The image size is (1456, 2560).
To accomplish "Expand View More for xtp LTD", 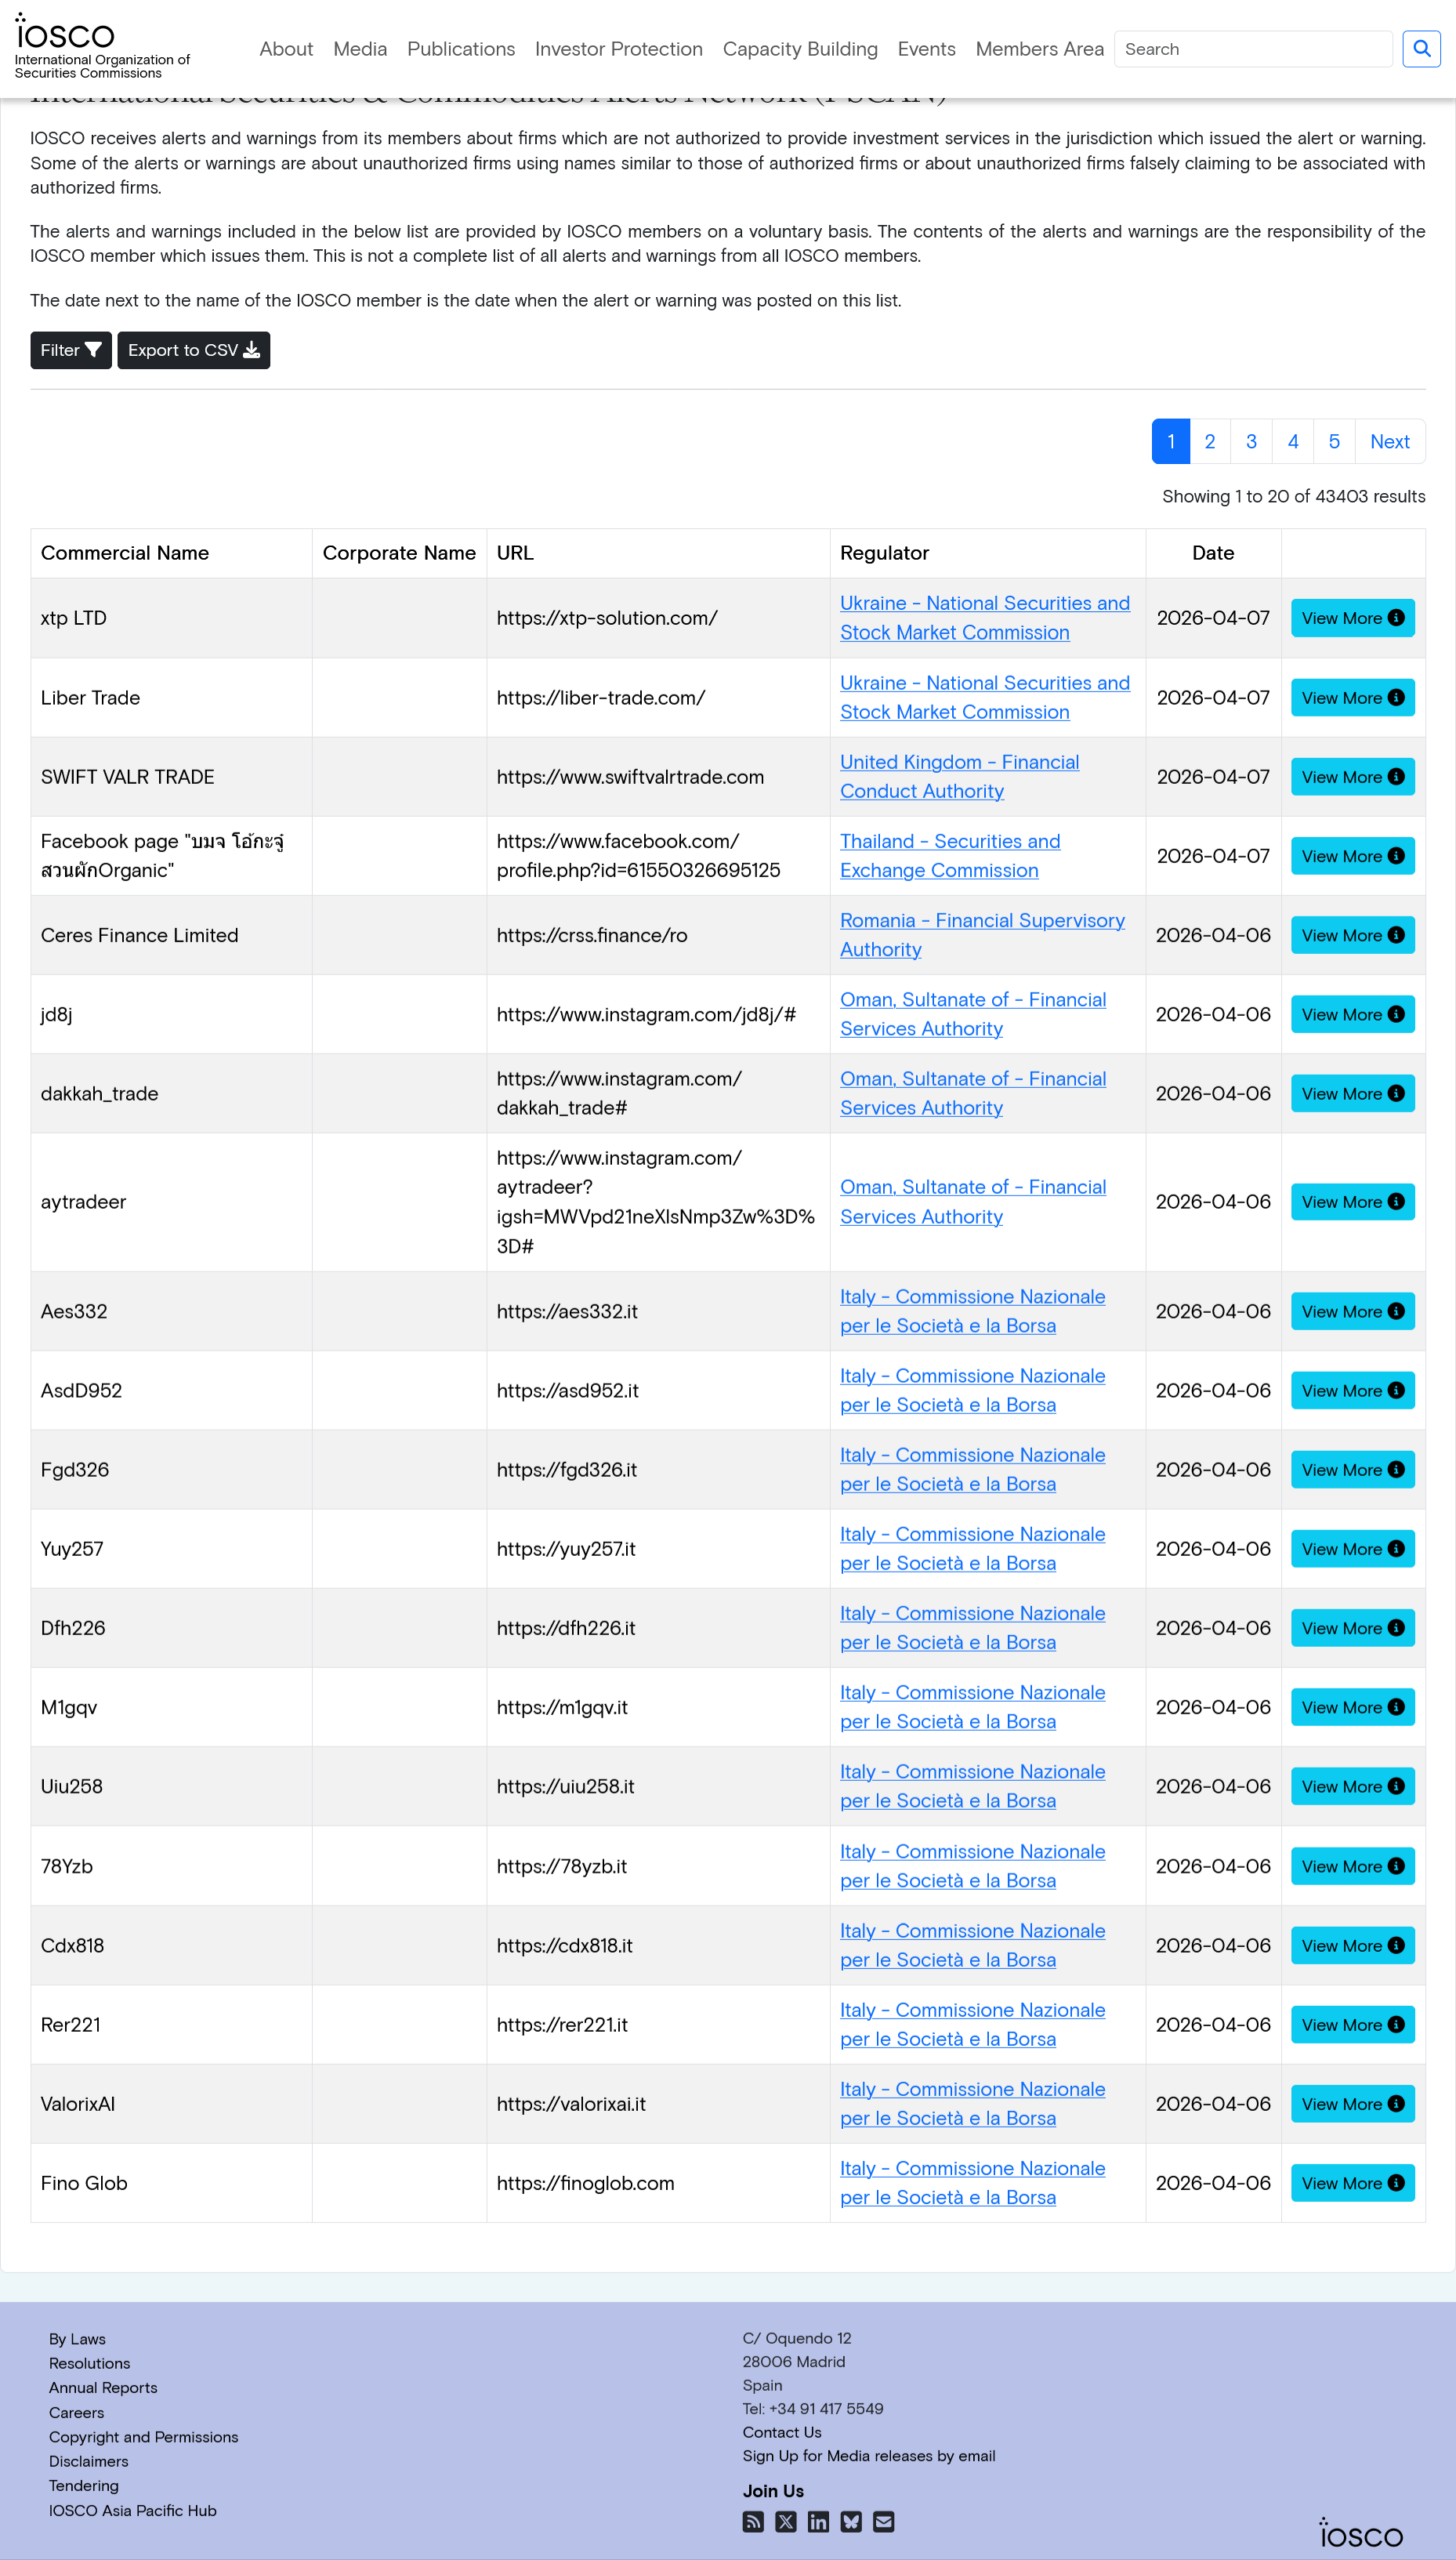I will coord(1352,618).
